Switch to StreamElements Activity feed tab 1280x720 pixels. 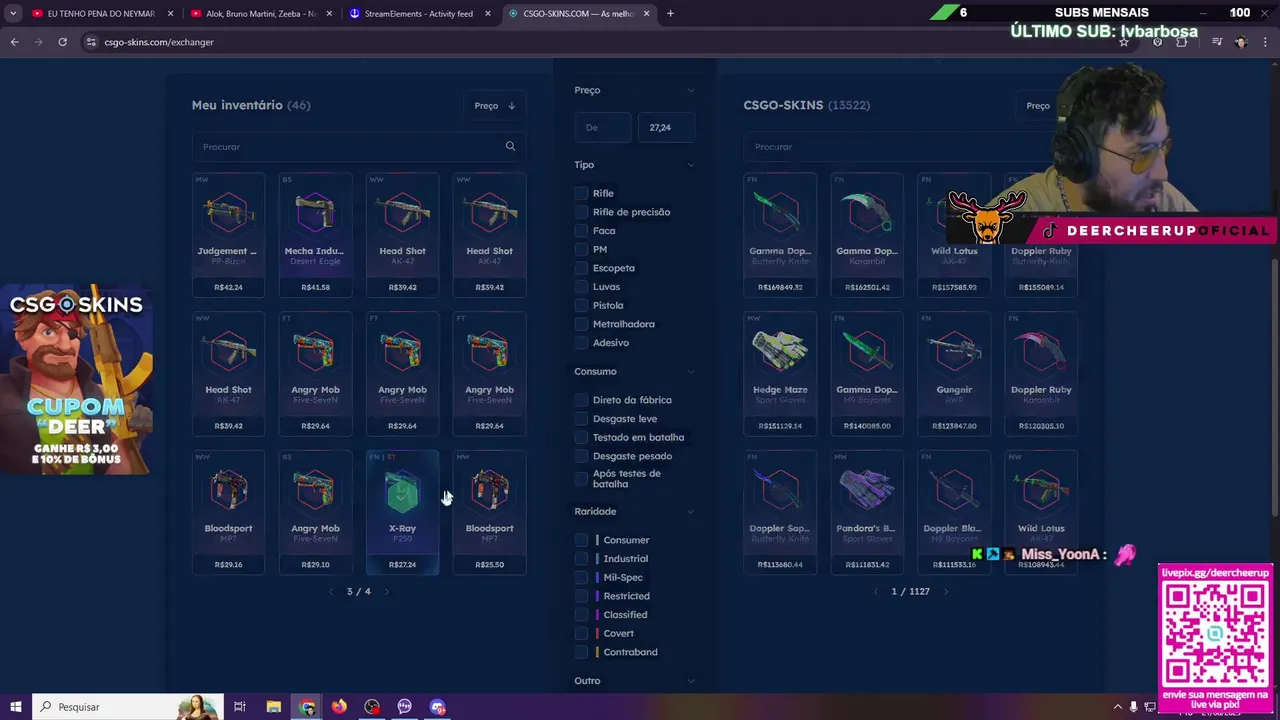pyautogui.click(x=420, y=14)
